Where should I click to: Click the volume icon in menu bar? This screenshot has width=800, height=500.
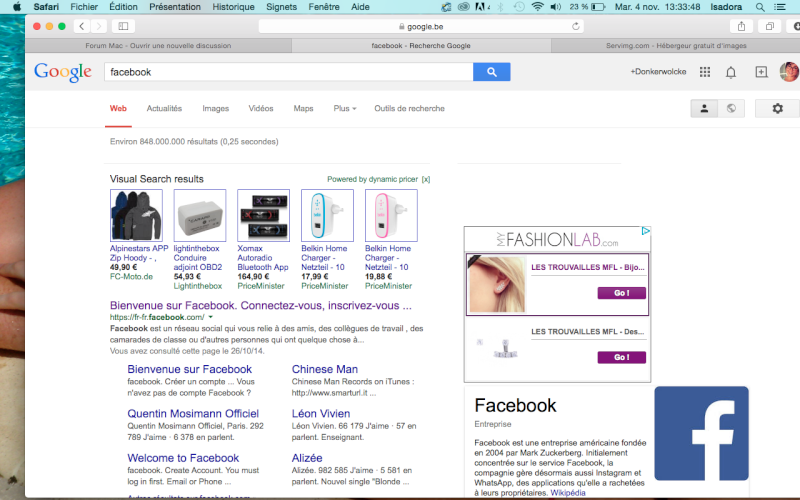pos(556,7)
